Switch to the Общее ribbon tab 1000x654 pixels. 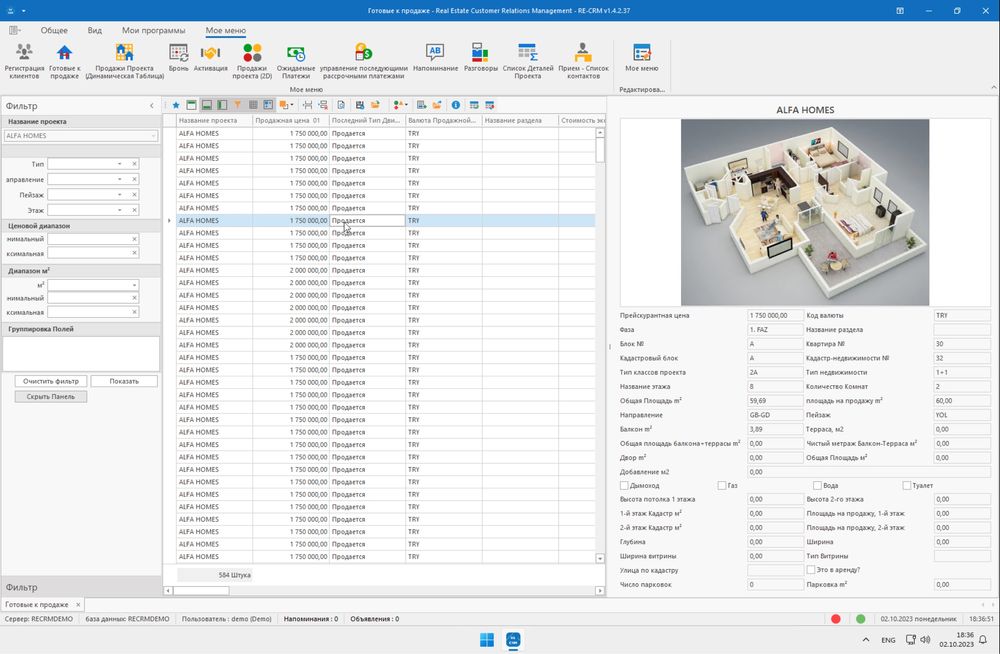tap(54, 31)
